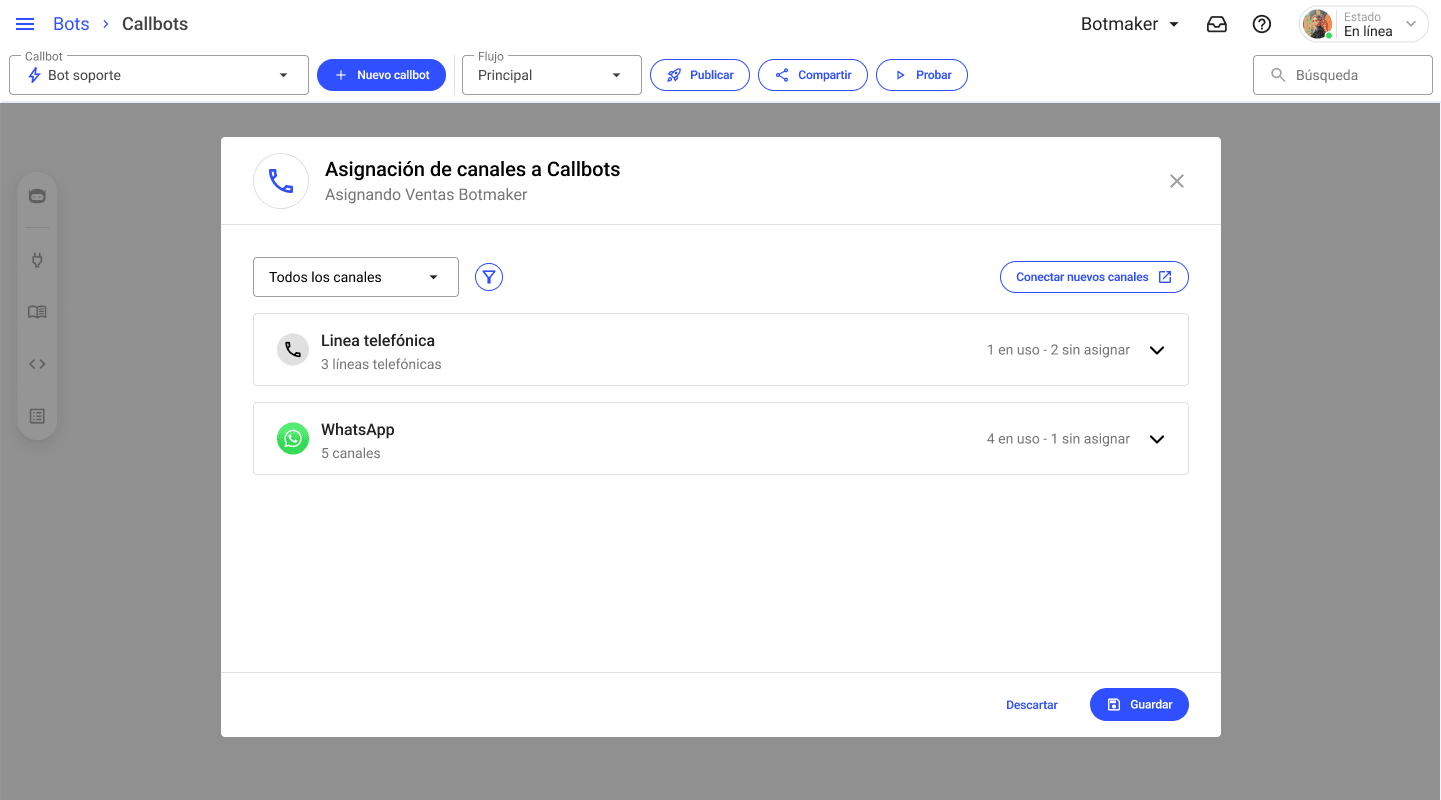The width and height of the screenshot is (1441, 800).
Task: Click the phone icon in dialog header
Action: (281, 181)
